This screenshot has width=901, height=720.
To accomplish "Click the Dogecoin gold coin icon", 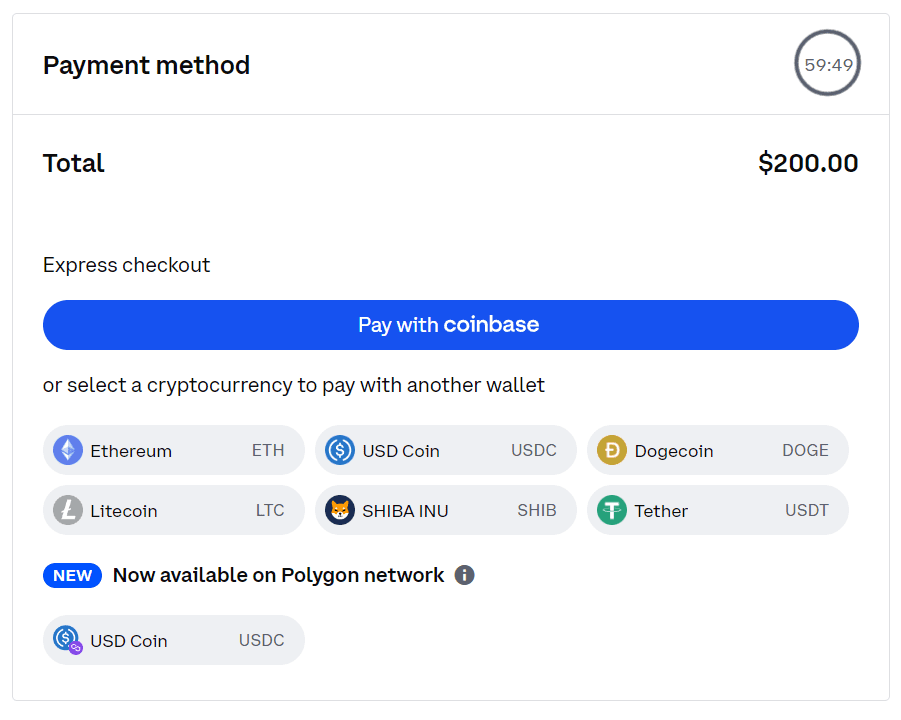I will pyautogui.click(x=612, y=450).
